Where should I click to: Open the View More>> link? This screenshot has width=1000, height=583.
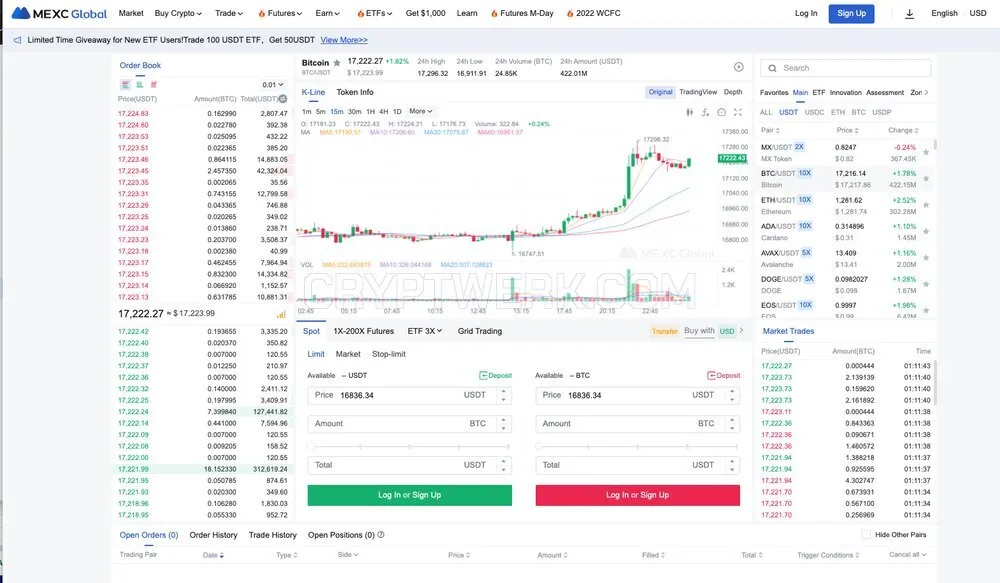(x=344, y=40)
